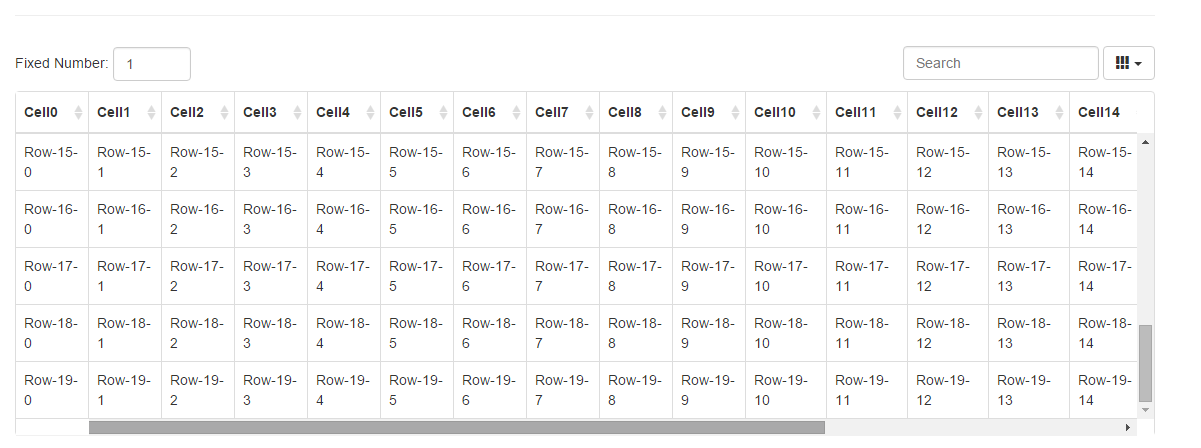Click the Cell9 column header label
Screen dimensions: 1201x448
[698, 113]
